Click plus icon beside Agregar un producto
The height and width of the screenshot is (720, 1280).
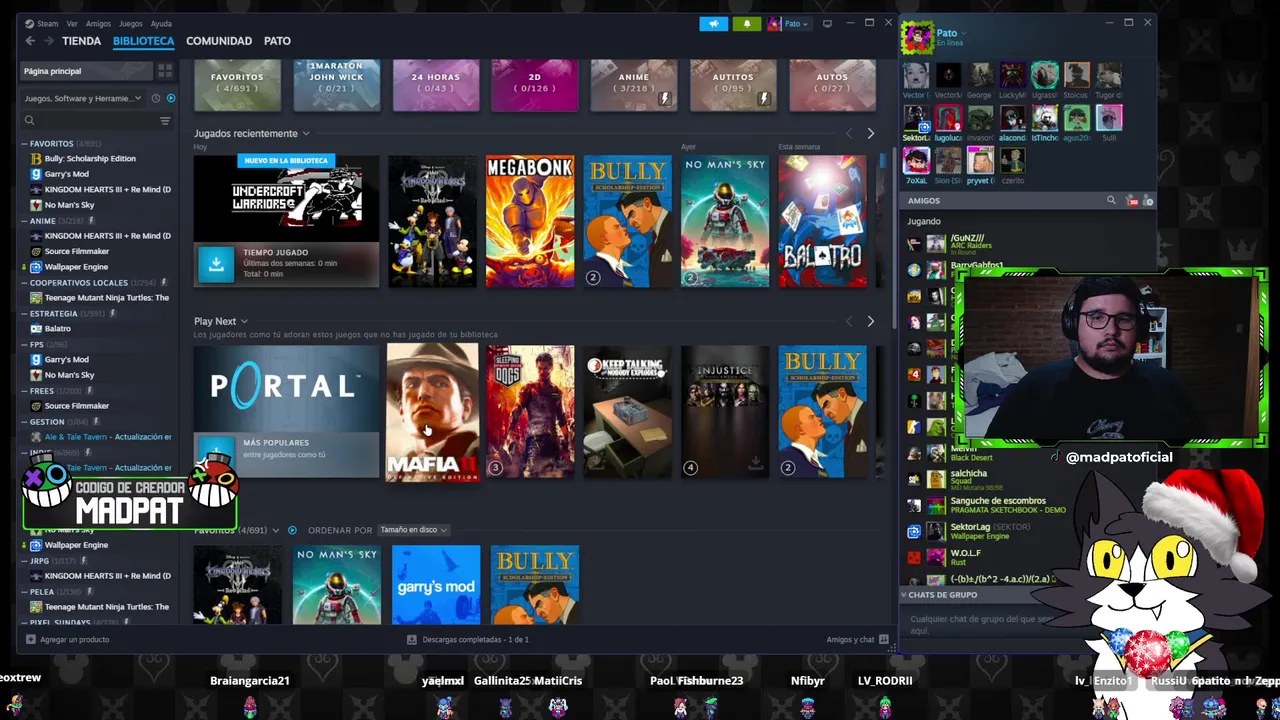[x=31, y=639]
